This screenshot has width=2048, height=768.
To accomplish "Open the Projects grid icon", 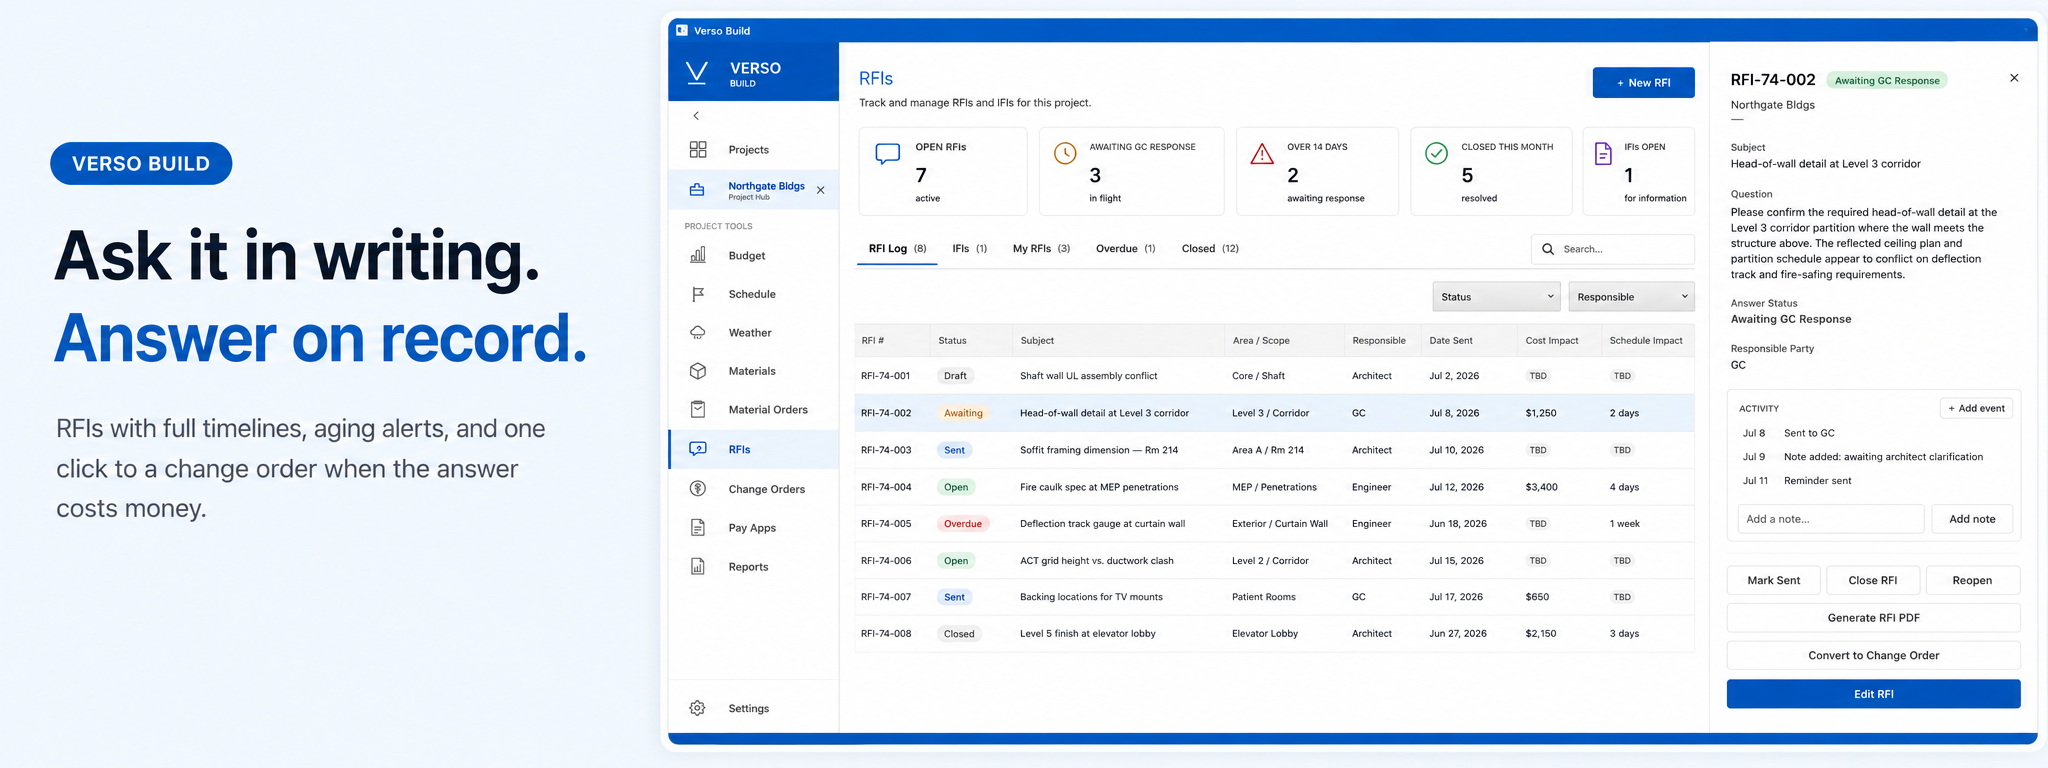I will pyautogui.click(x=698, y=149).
